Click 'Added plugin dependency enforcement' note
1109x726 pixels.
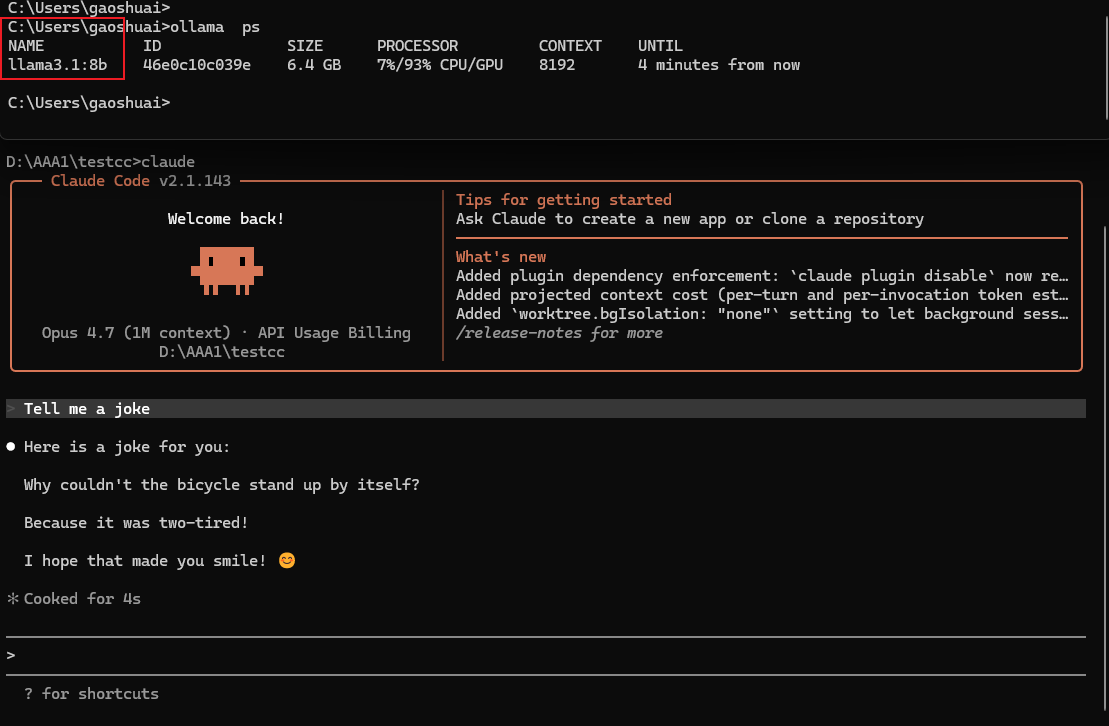point(762,276)
